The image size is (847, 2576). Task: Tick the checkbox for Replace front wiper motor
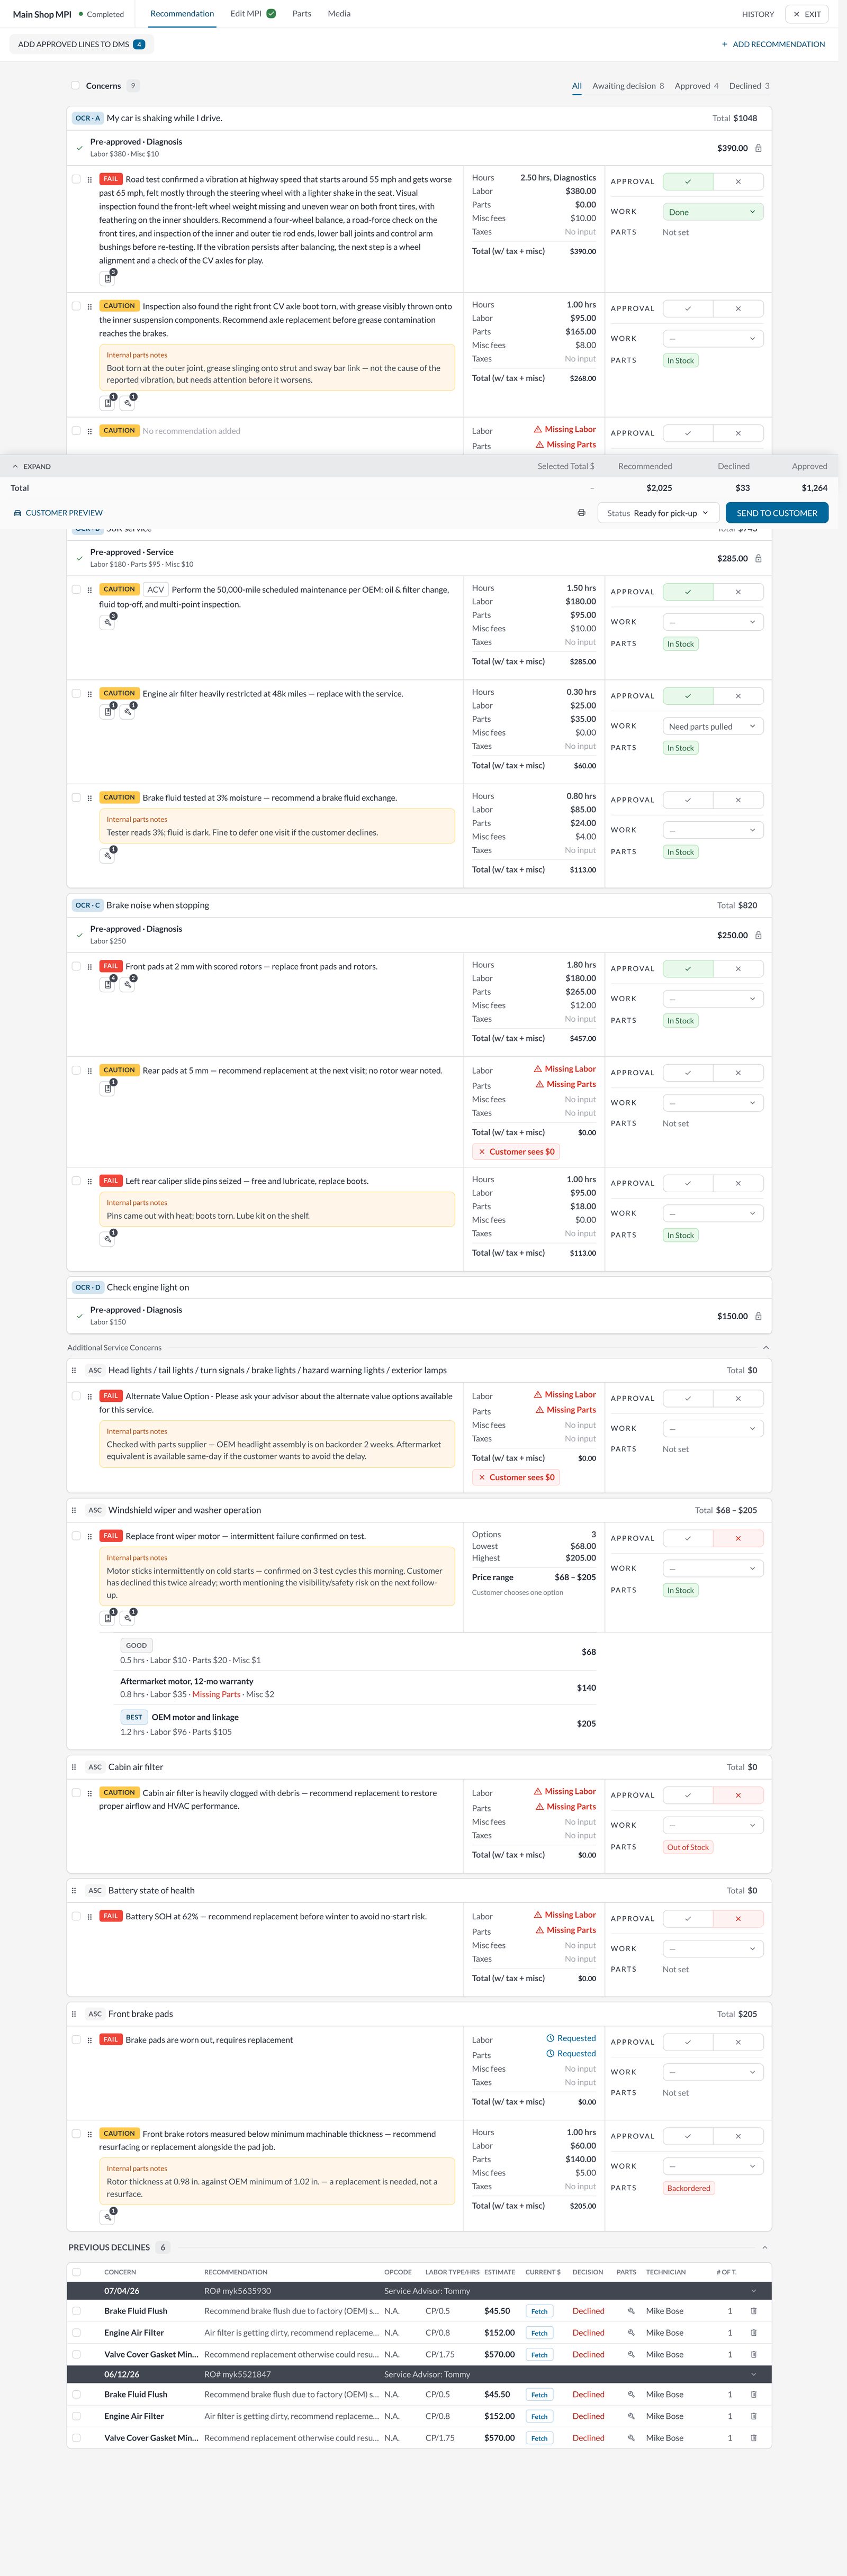76,1536
